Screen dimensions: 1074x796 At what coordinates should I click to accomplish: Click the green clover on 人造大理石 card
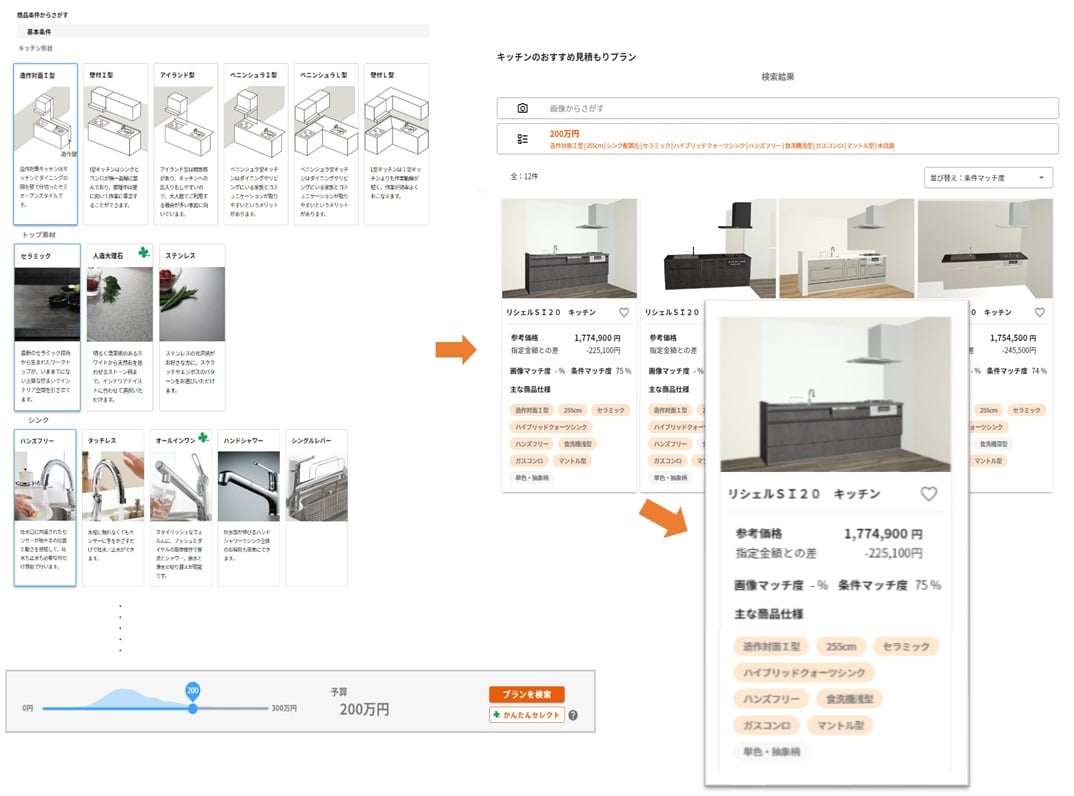pyautogui.click(x=144, y=252)
